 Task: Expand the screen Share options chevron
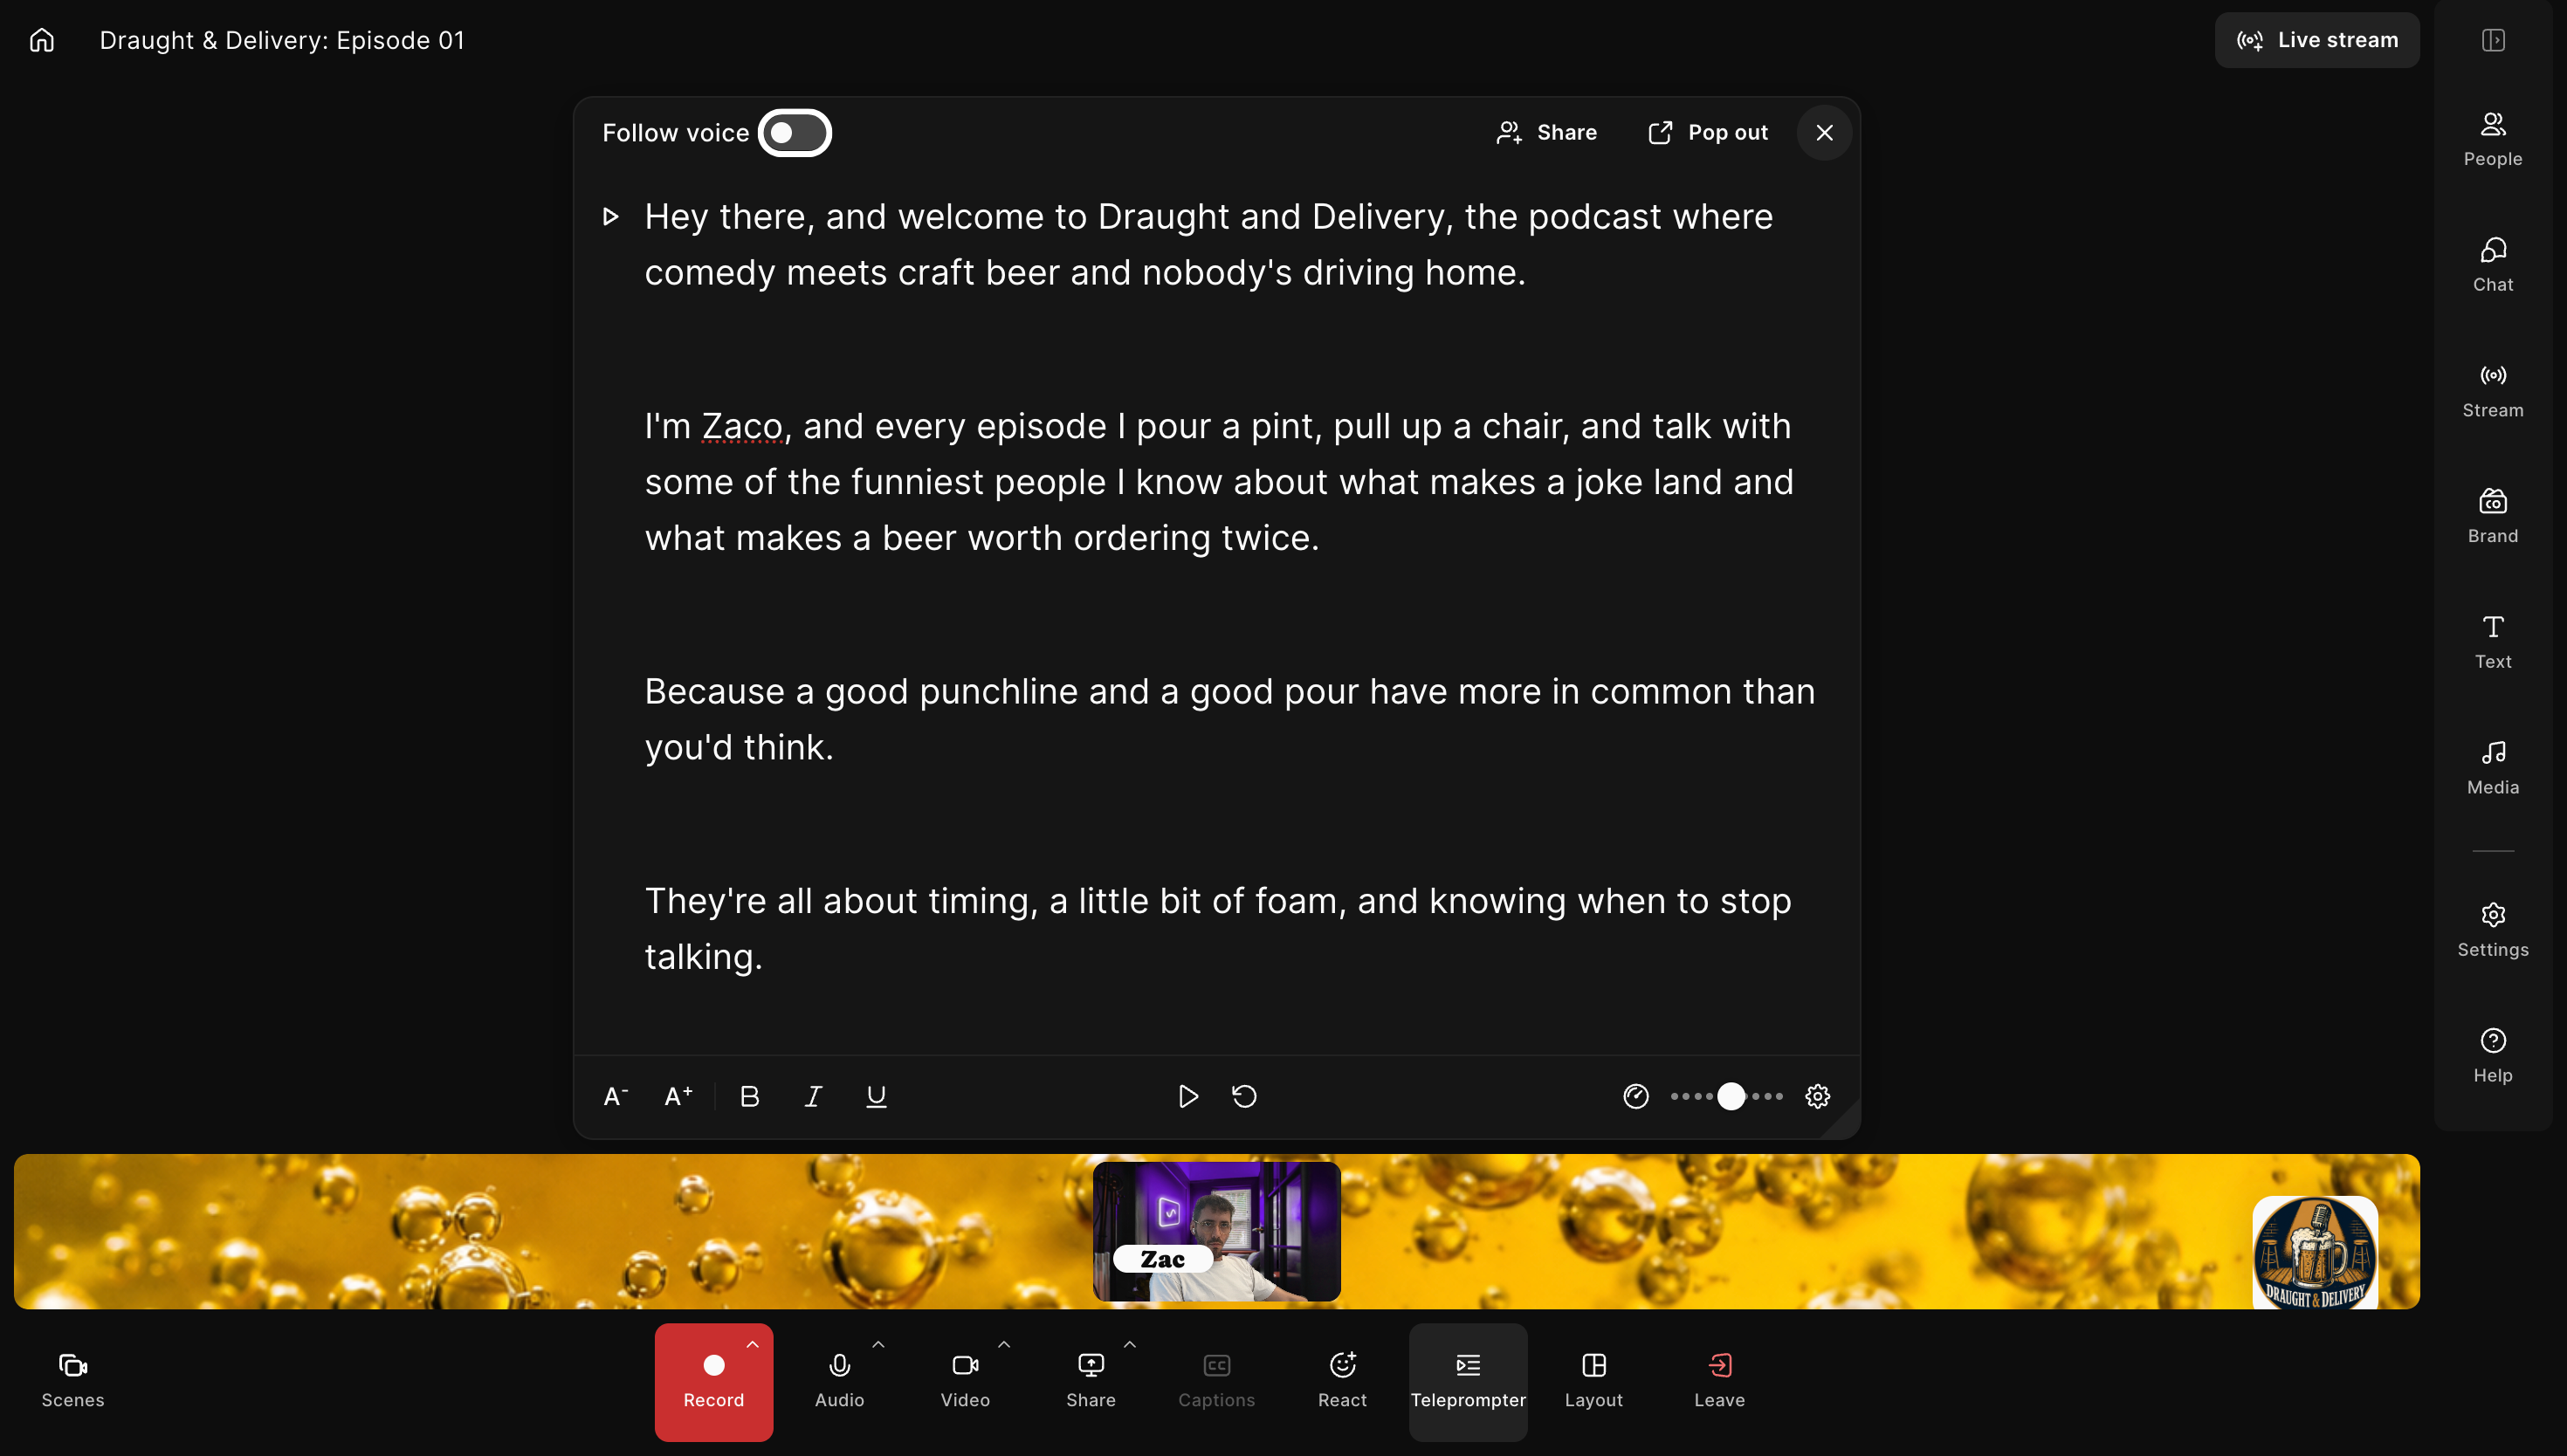1129,1345
